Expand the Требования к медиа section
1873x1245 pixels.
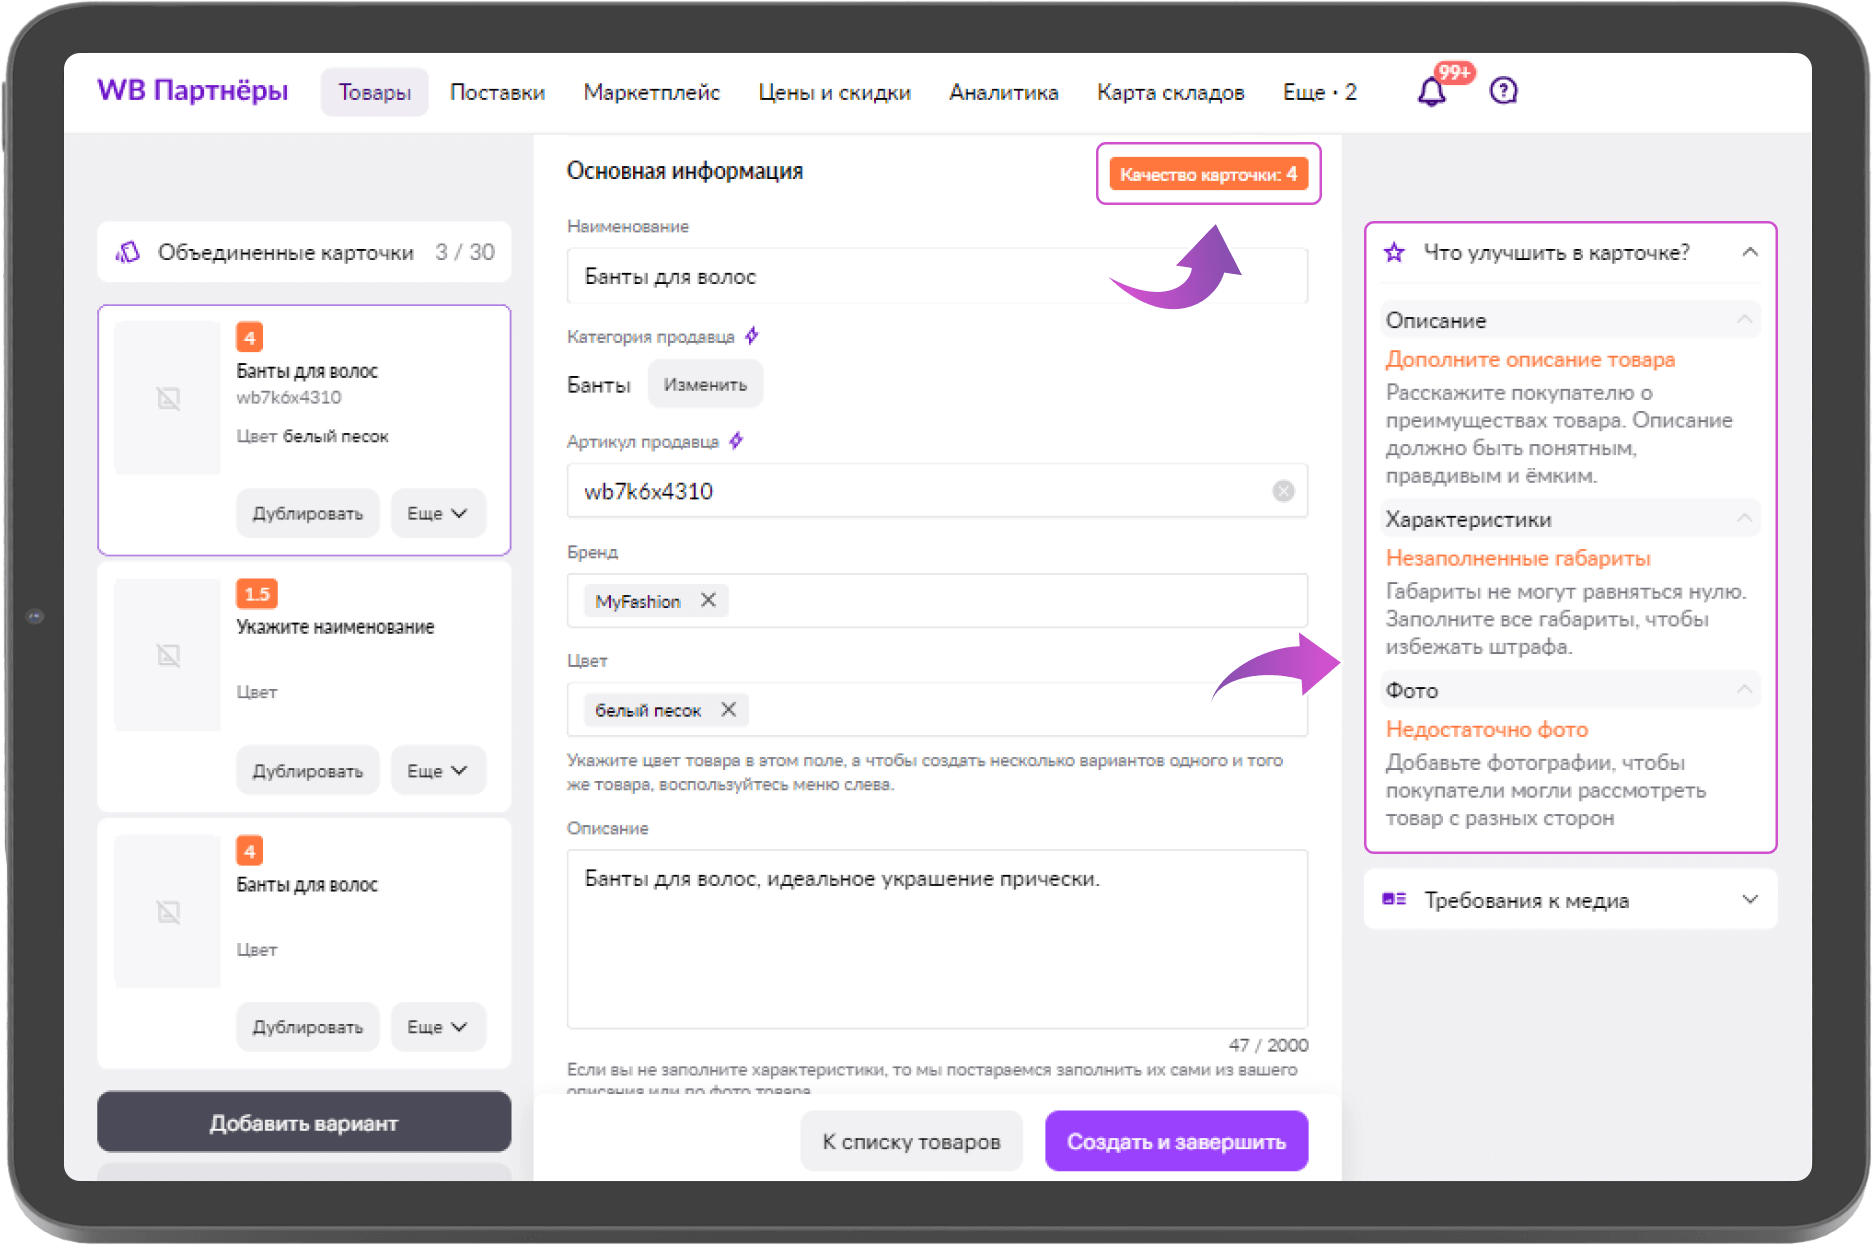(1749, 899)
